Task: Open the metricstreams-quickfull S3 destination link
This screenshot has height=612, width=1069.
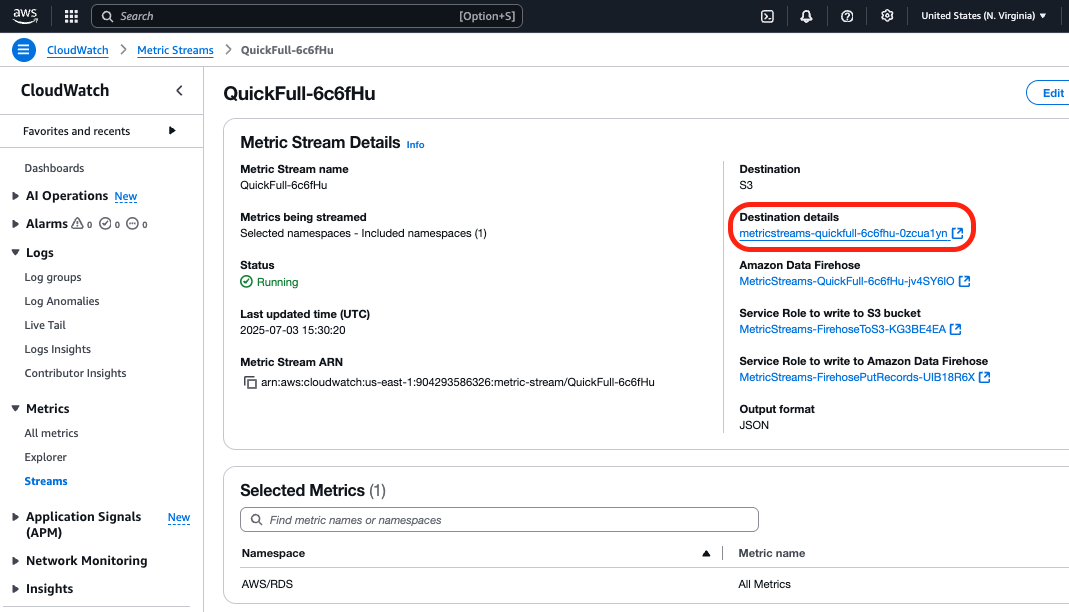Action: point(843,233)
